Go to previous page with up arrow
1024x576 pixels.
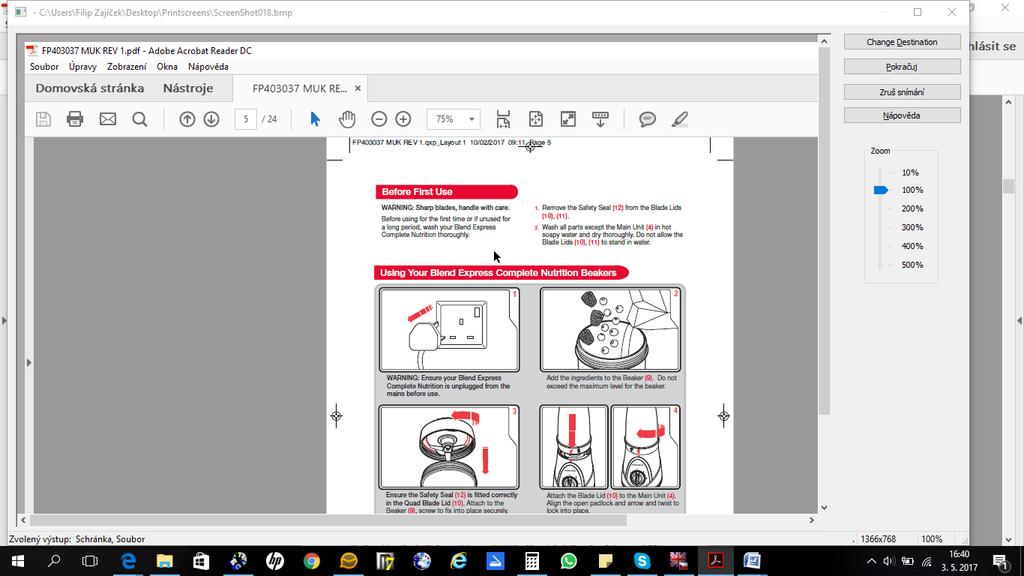point(187,119)
